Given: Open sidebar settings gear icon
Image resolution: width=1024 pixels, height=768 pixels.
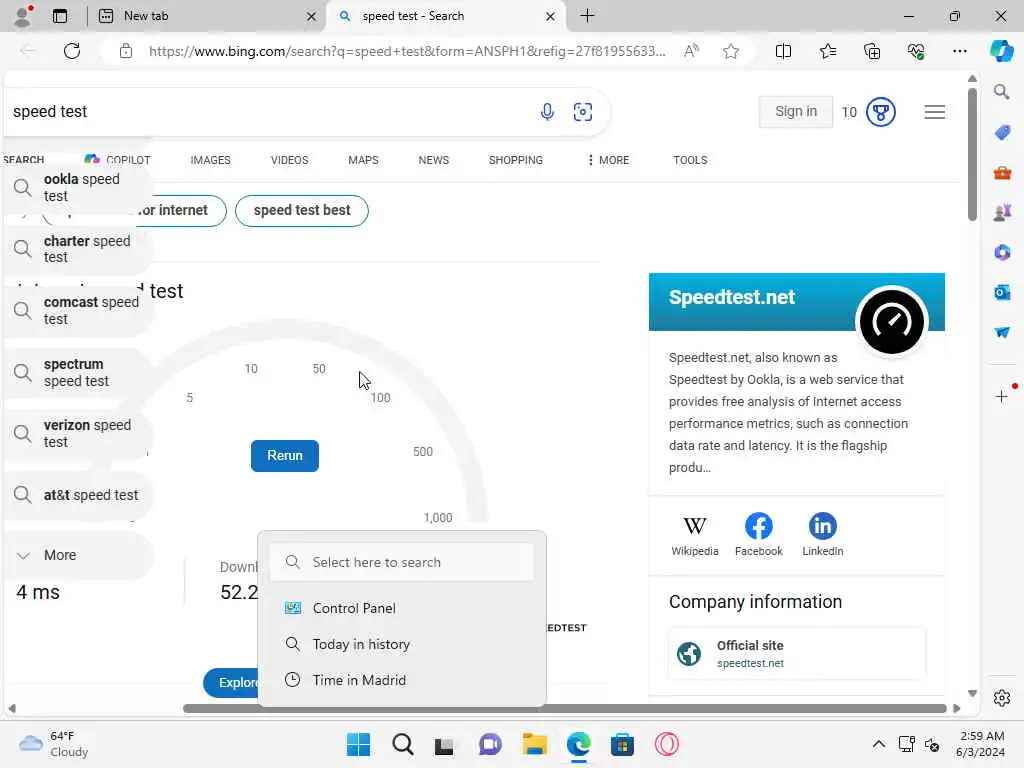Looking at the screenshot, I should click(1002, 698).
